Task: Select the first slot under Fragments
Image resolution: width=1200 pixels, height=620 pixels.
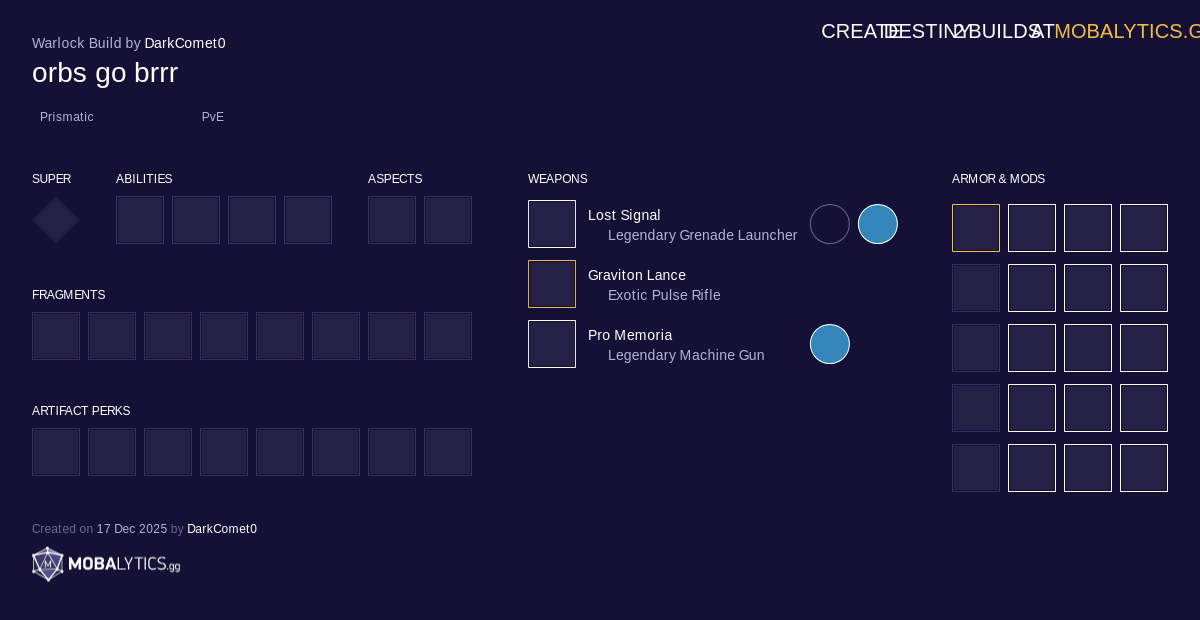Action: (x=56, y=336)
